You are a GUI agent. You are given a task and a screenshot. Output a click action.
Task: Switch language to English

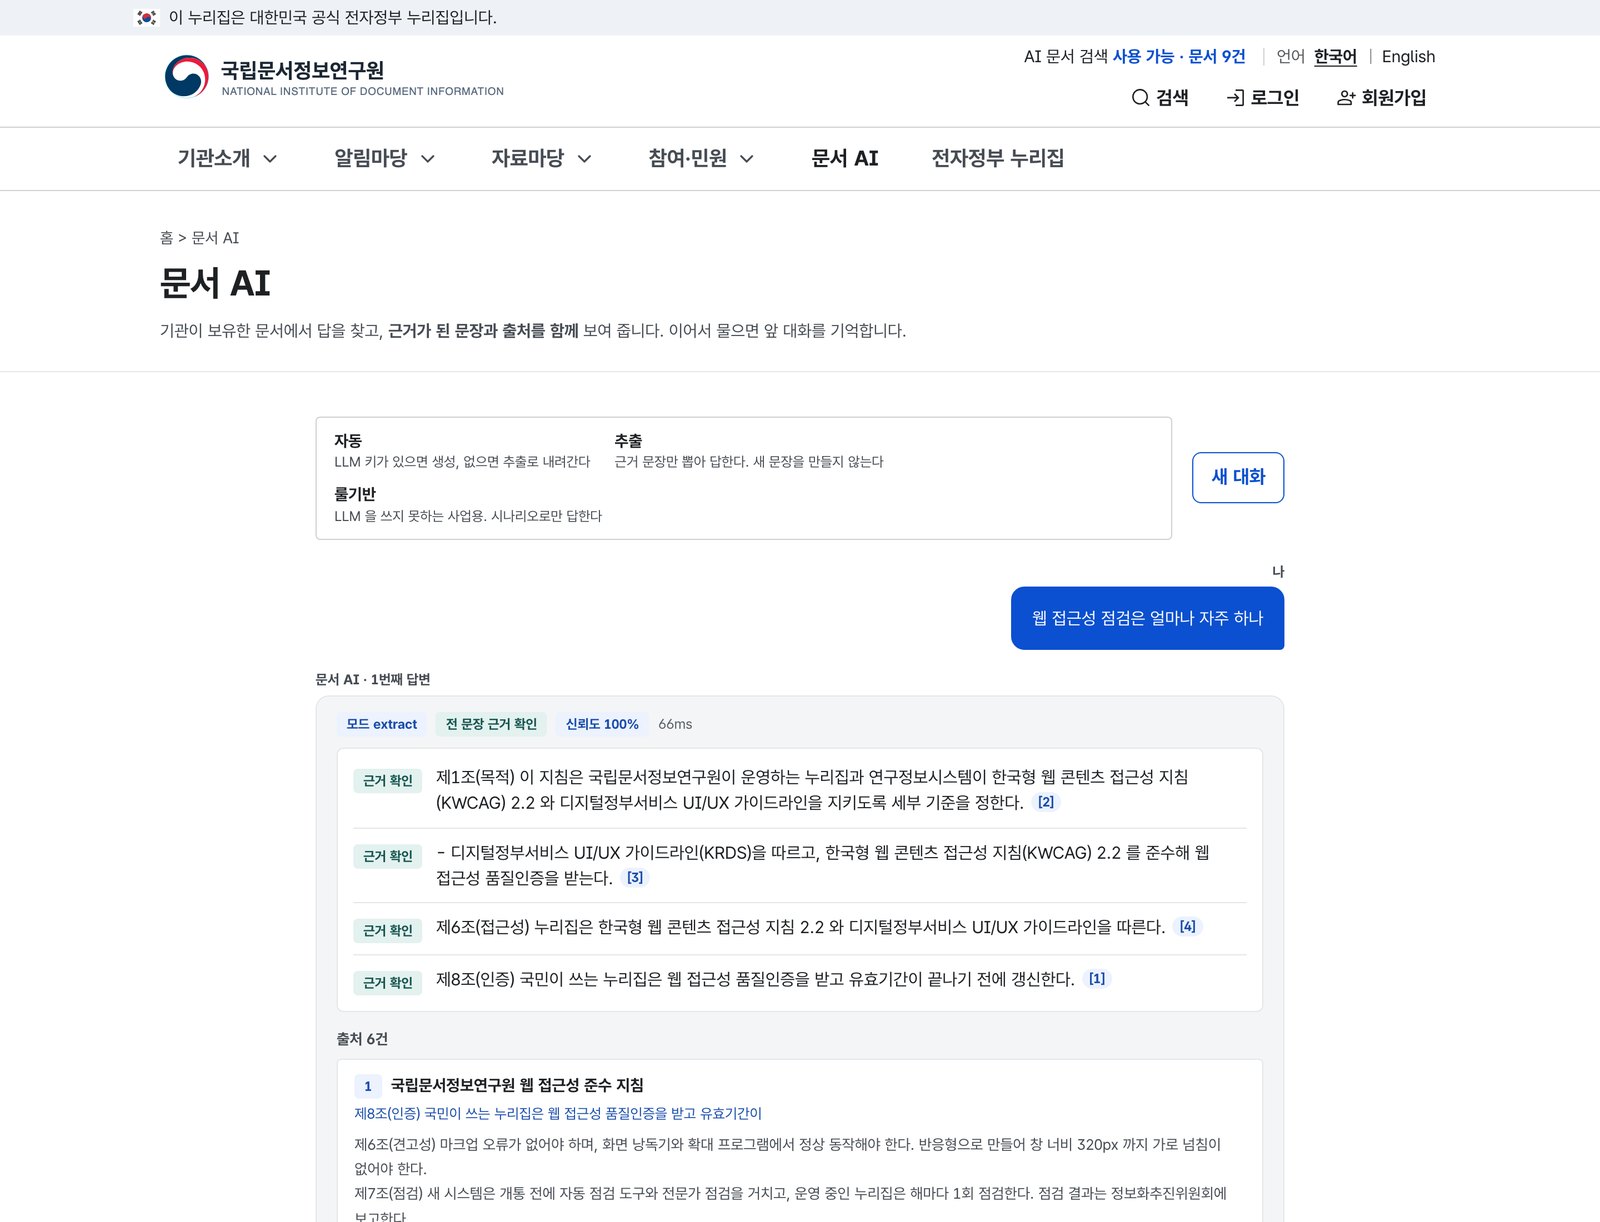1408,57
